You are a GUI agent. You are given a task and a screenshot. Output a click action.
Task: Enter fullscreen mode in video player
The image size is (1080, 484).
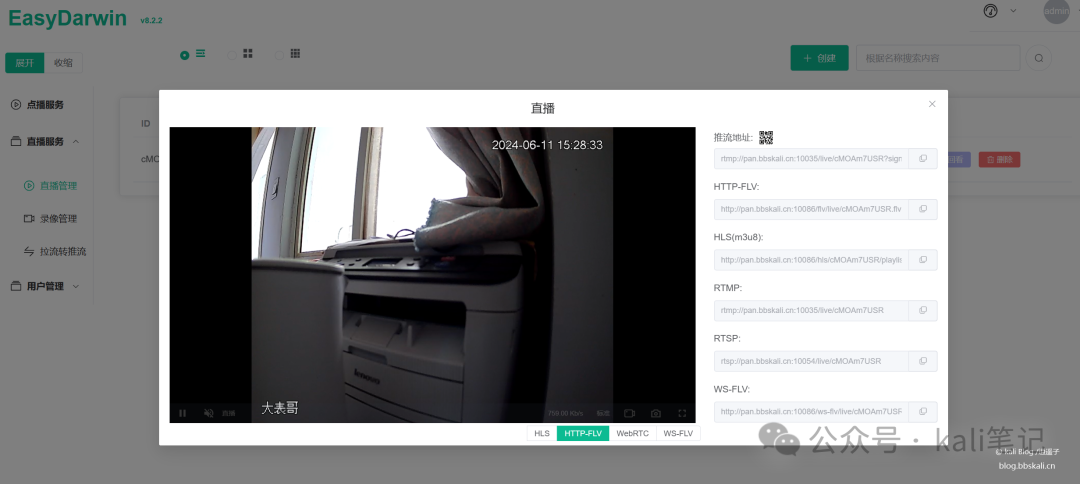(x=682, y=413)
